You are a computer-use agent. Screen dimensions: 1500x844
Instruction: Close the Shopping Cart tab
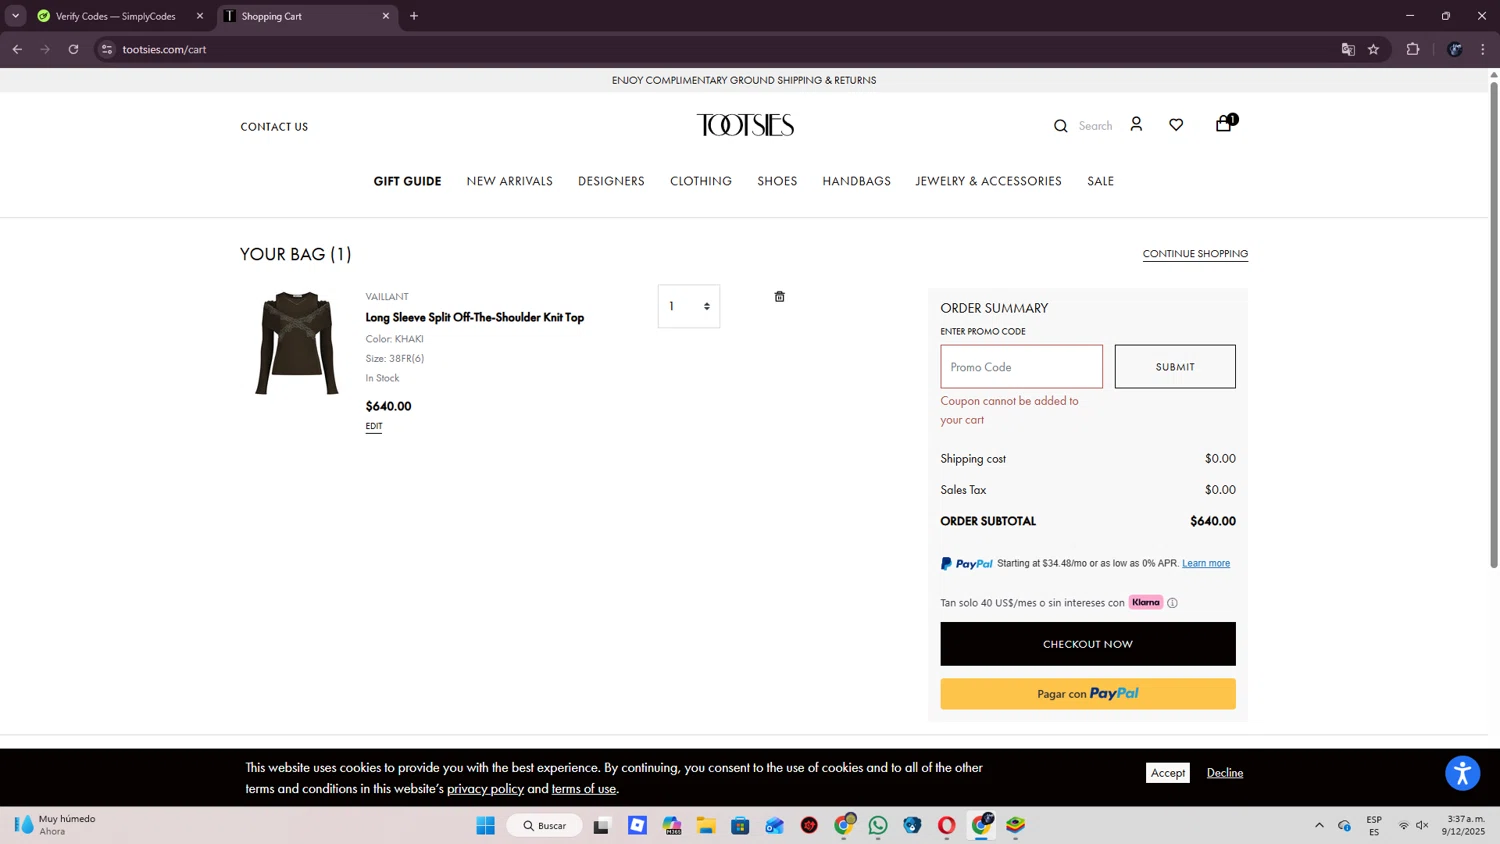tap(386, 16)
